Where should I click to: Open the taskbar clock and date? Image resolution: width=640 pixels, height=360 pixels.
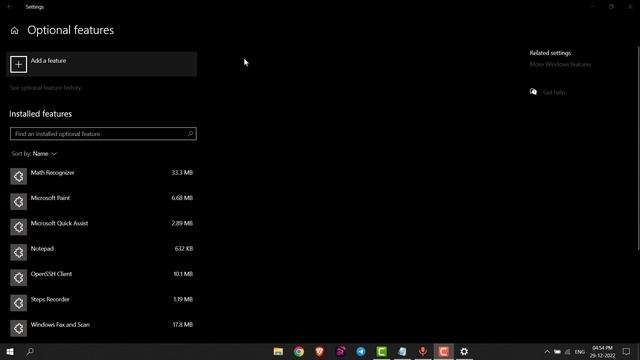click(x=602, y=351)
